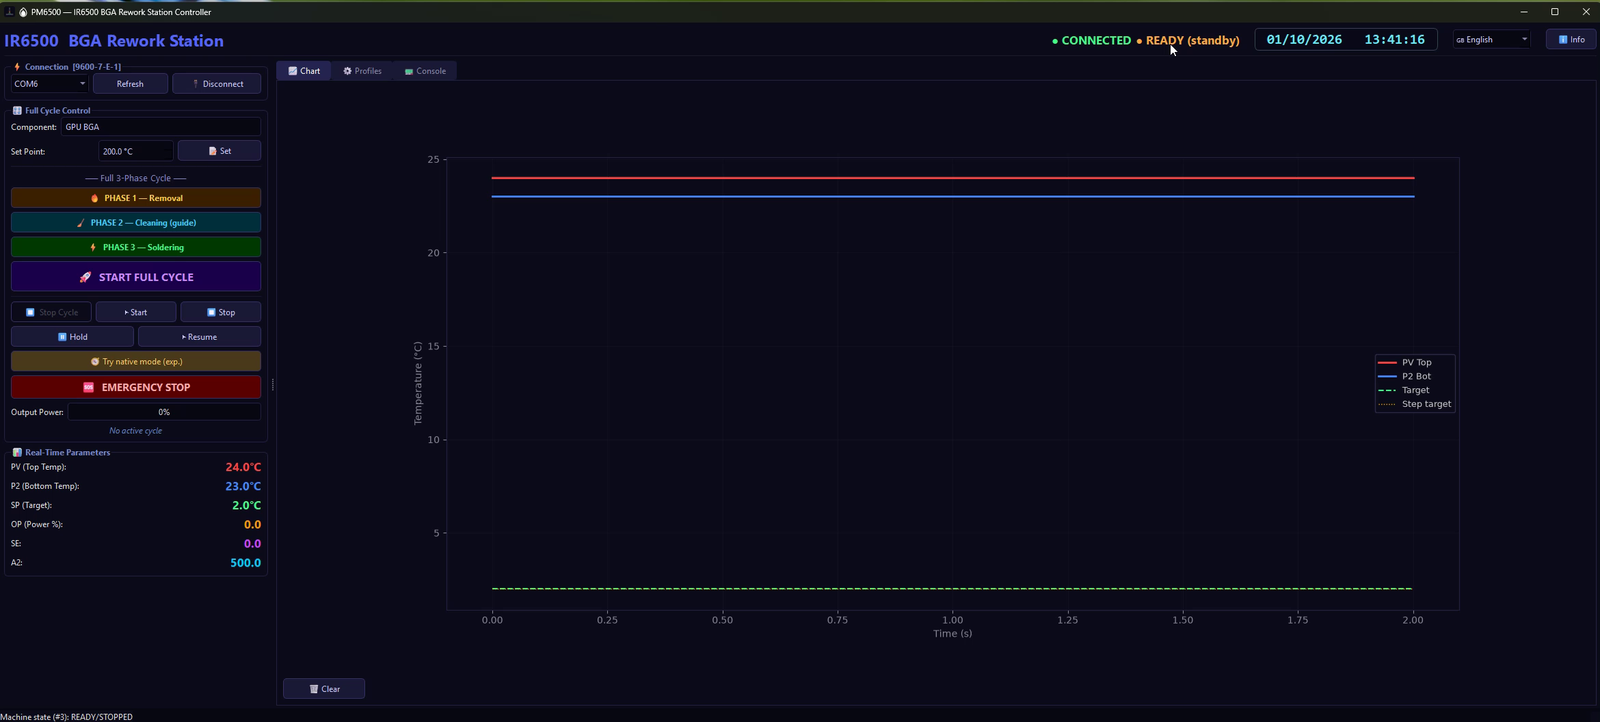This screenshot has height=722, width=1600.
Task: Click P2 Bot legend entry
Action: pyautogui.click(x=1405, y=376)
